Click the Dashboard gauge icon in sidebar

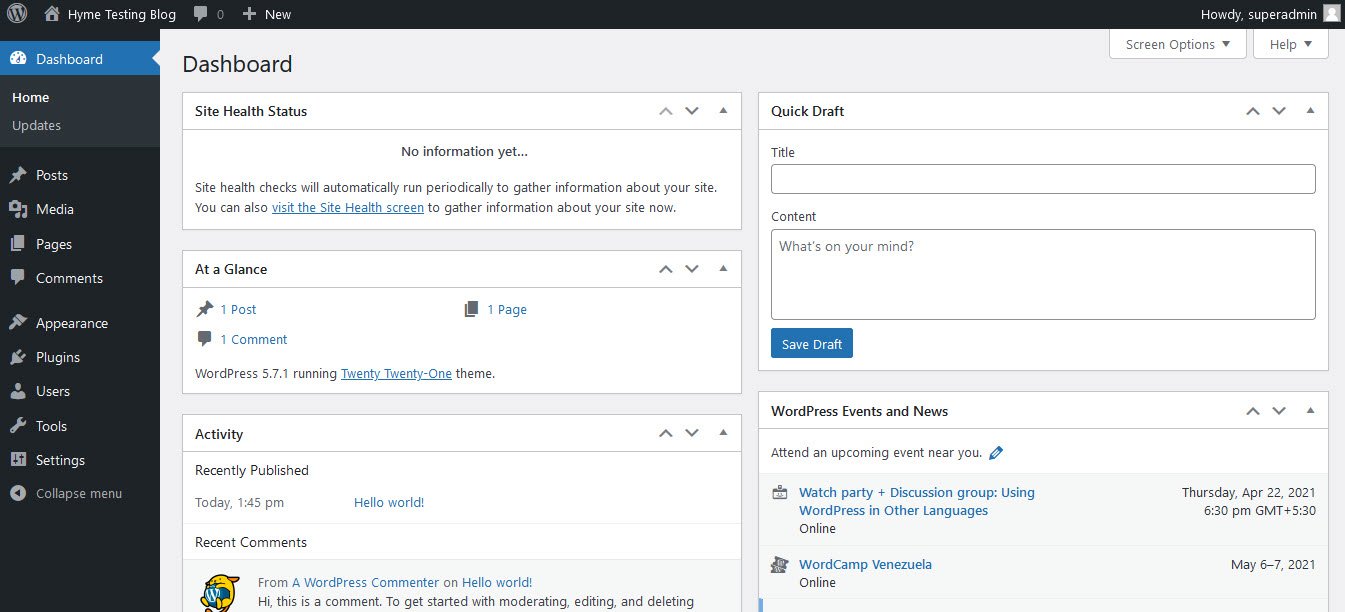pyautogui.click(x=18, y=59)
